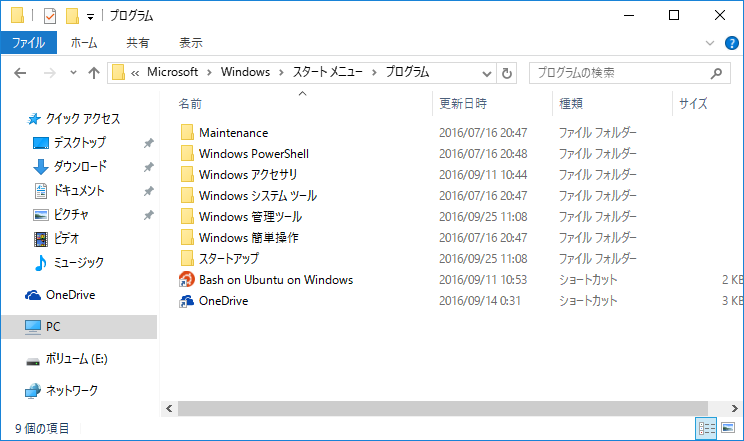
Task: Select クイック アクセス in the navigation pane
Action: [83, 119]
